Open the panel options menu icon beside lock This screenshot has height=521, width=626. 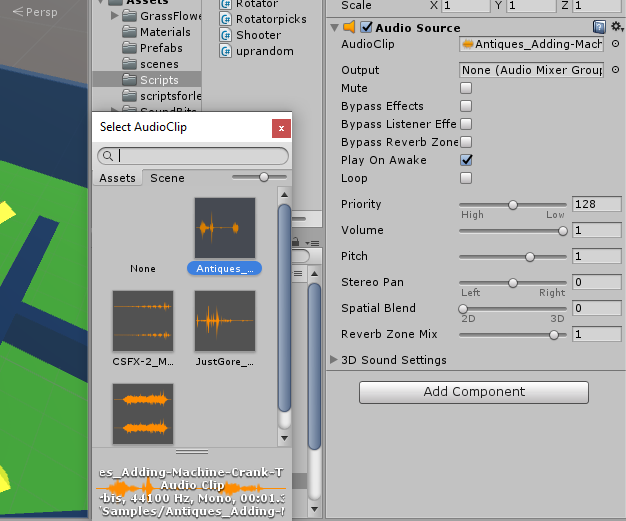pyautogui.click(x=312, y=243)
